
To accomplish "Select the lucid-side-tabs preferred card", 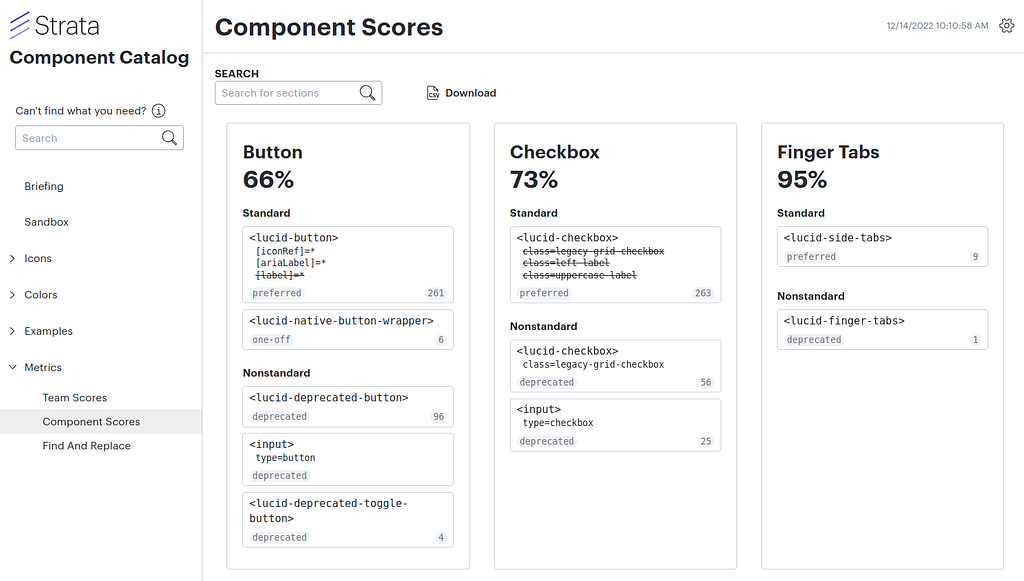I will pos(882,247).
